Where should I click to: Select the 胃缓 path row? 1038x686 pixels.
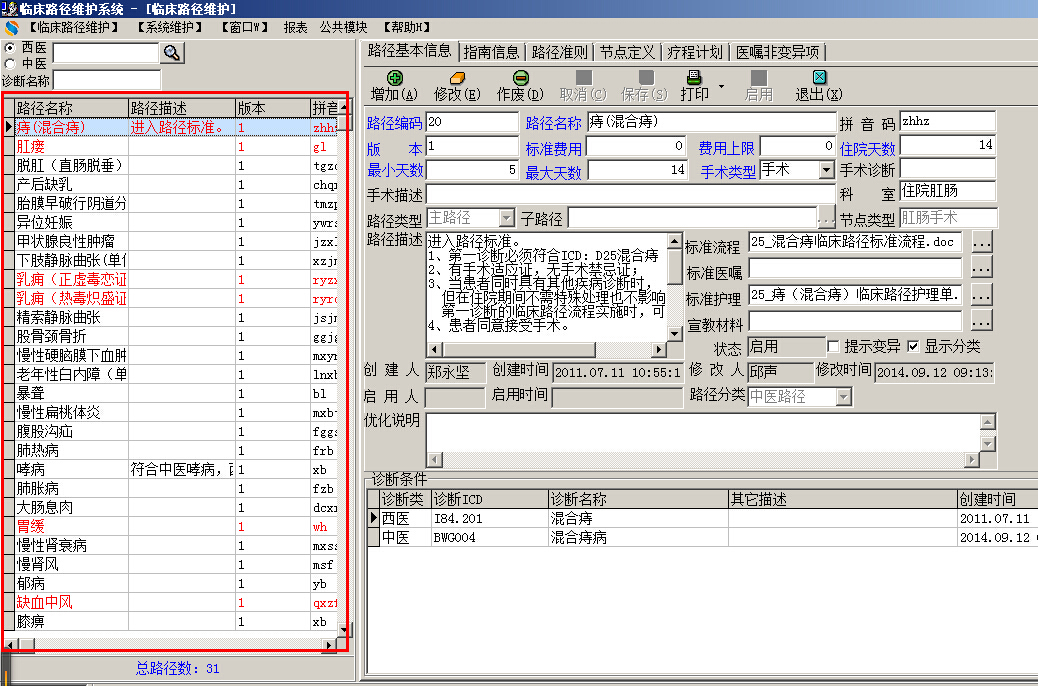click(177, 526)
